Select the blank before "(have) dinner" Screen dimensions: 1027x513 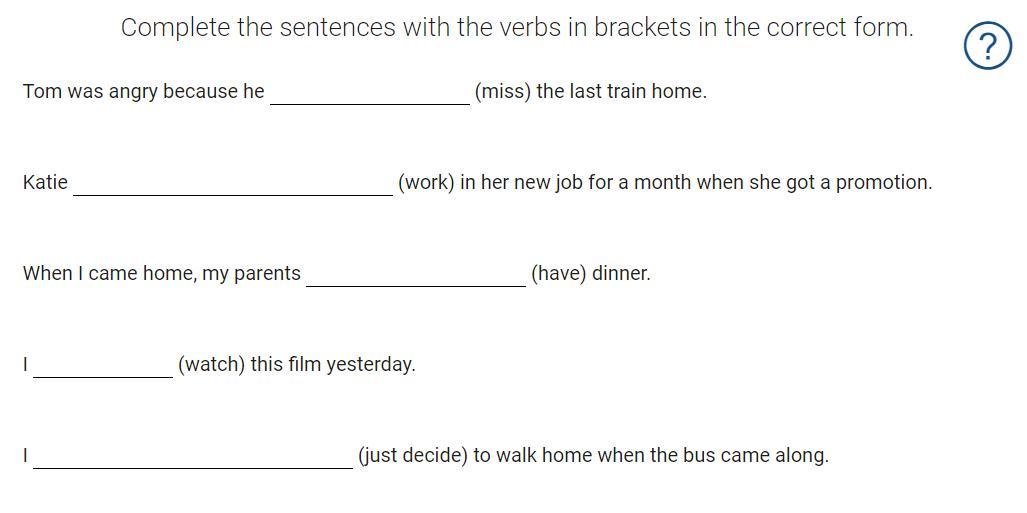(416, 274)
